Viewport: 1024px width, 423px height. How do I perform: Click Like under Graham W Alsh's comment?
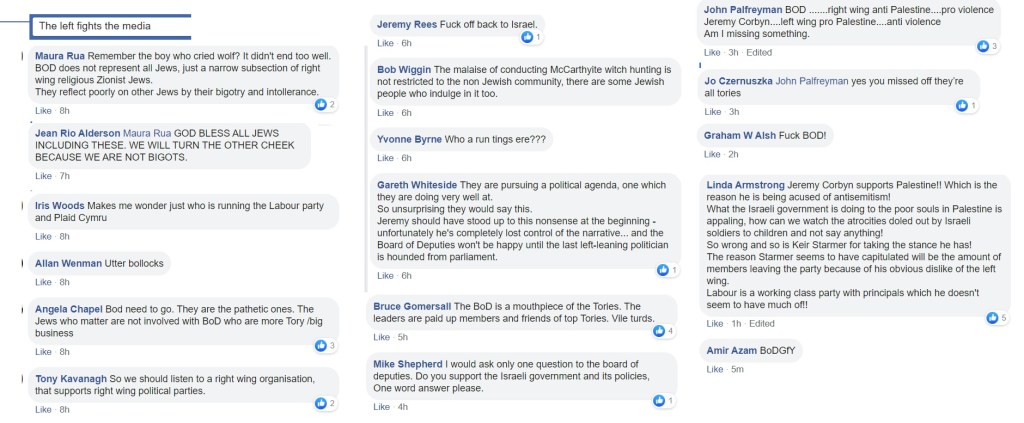point(712,154)
